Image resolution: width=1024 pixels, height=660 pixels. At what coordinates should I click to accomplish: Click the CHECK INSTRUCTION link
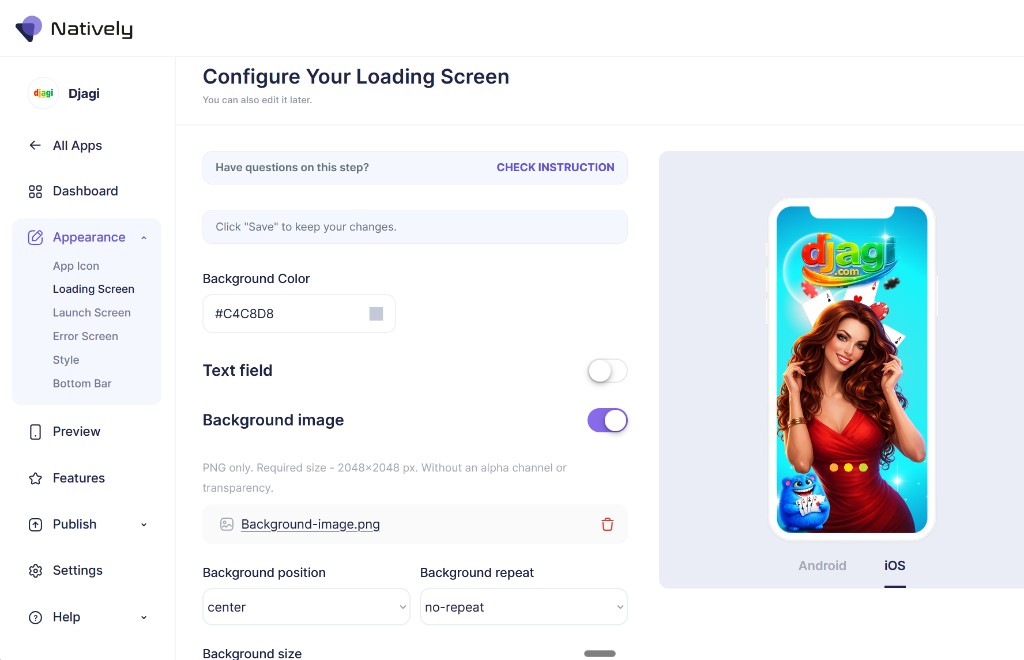click(555, 167)
